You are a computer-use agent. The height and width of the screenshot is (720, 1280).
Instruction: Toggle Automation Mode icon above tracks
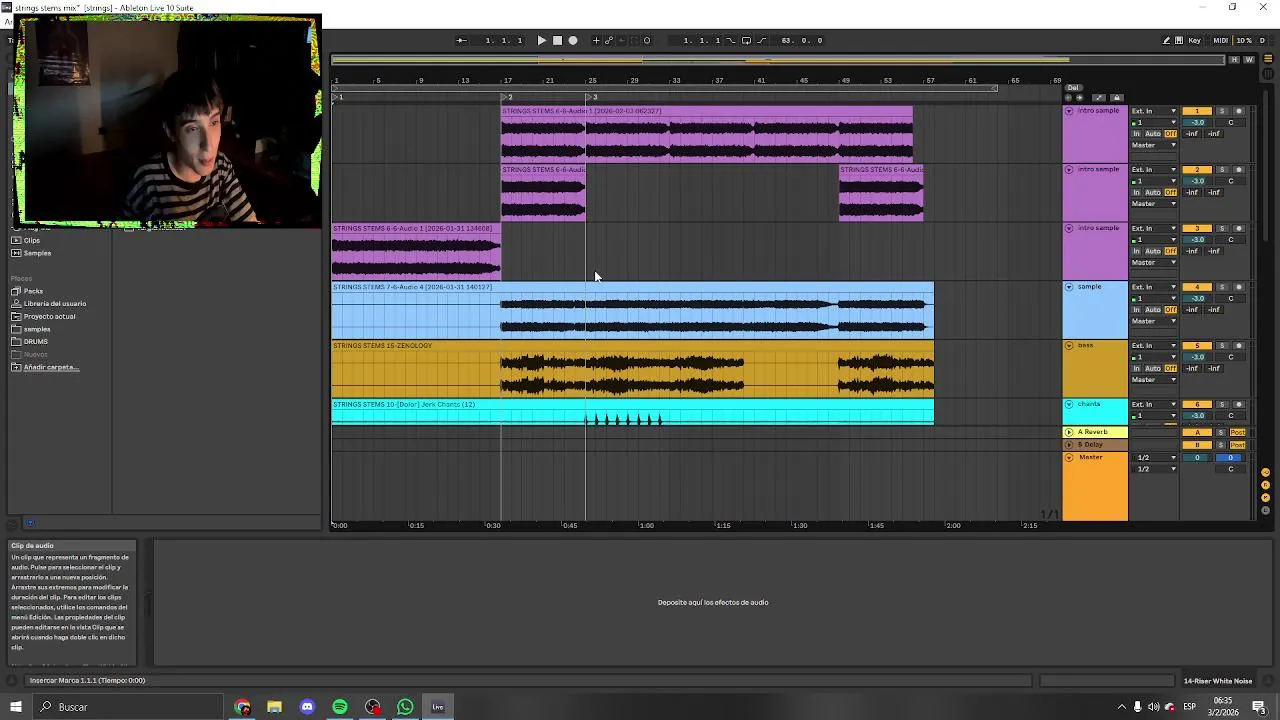(x=1099, y=98)
